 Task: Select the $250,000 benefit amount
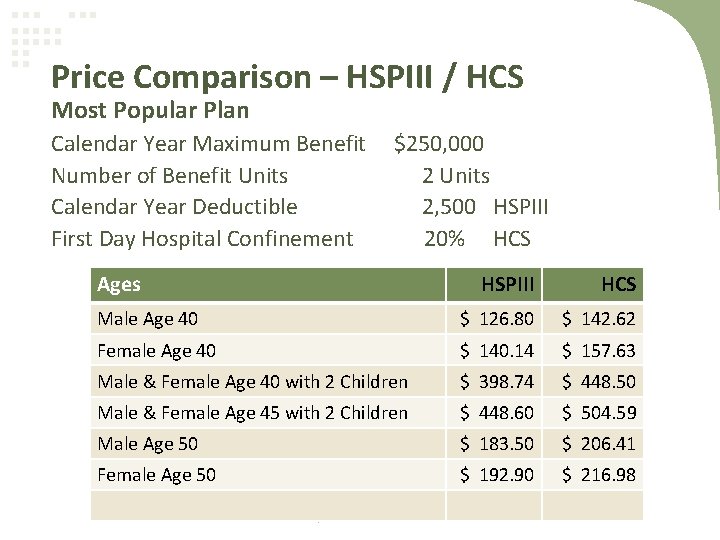point(442,145)
